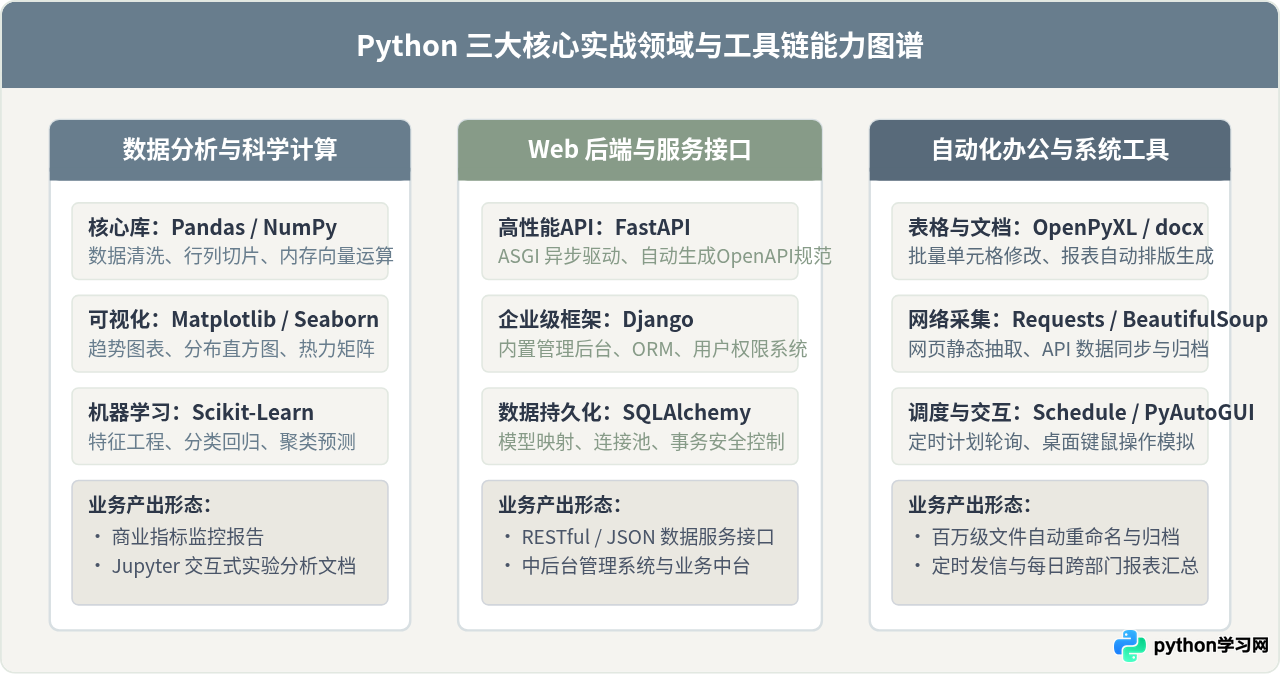Click '企业级框架：Django' card title

596,320
